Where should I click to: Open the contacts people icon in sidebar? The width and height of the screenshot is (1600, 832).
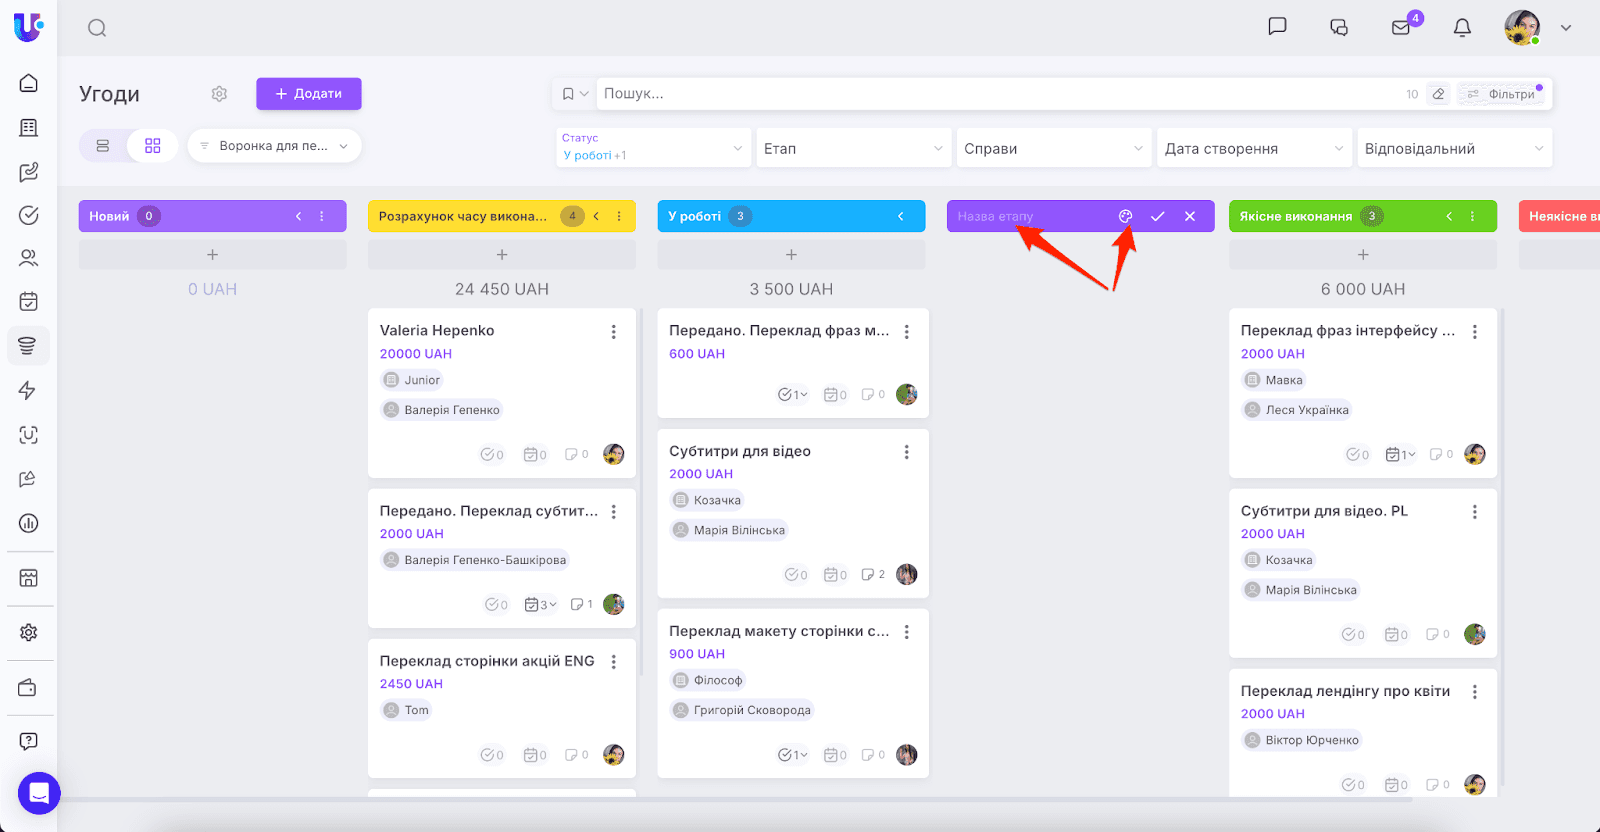click(29, 258)
